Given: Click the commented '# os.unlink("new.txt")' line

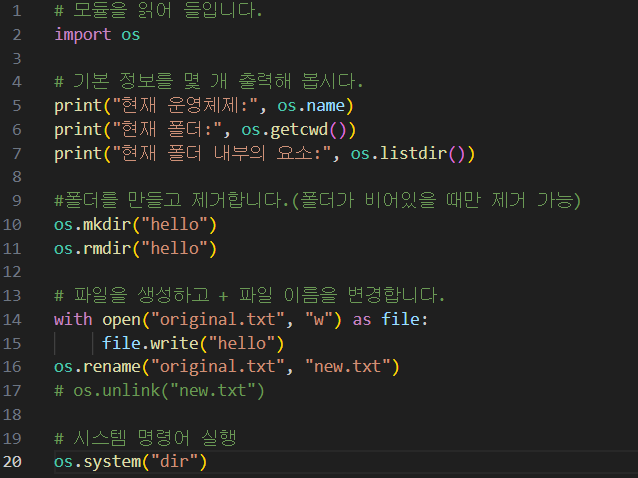Looking at the screenshot, I should pos(160,391).
